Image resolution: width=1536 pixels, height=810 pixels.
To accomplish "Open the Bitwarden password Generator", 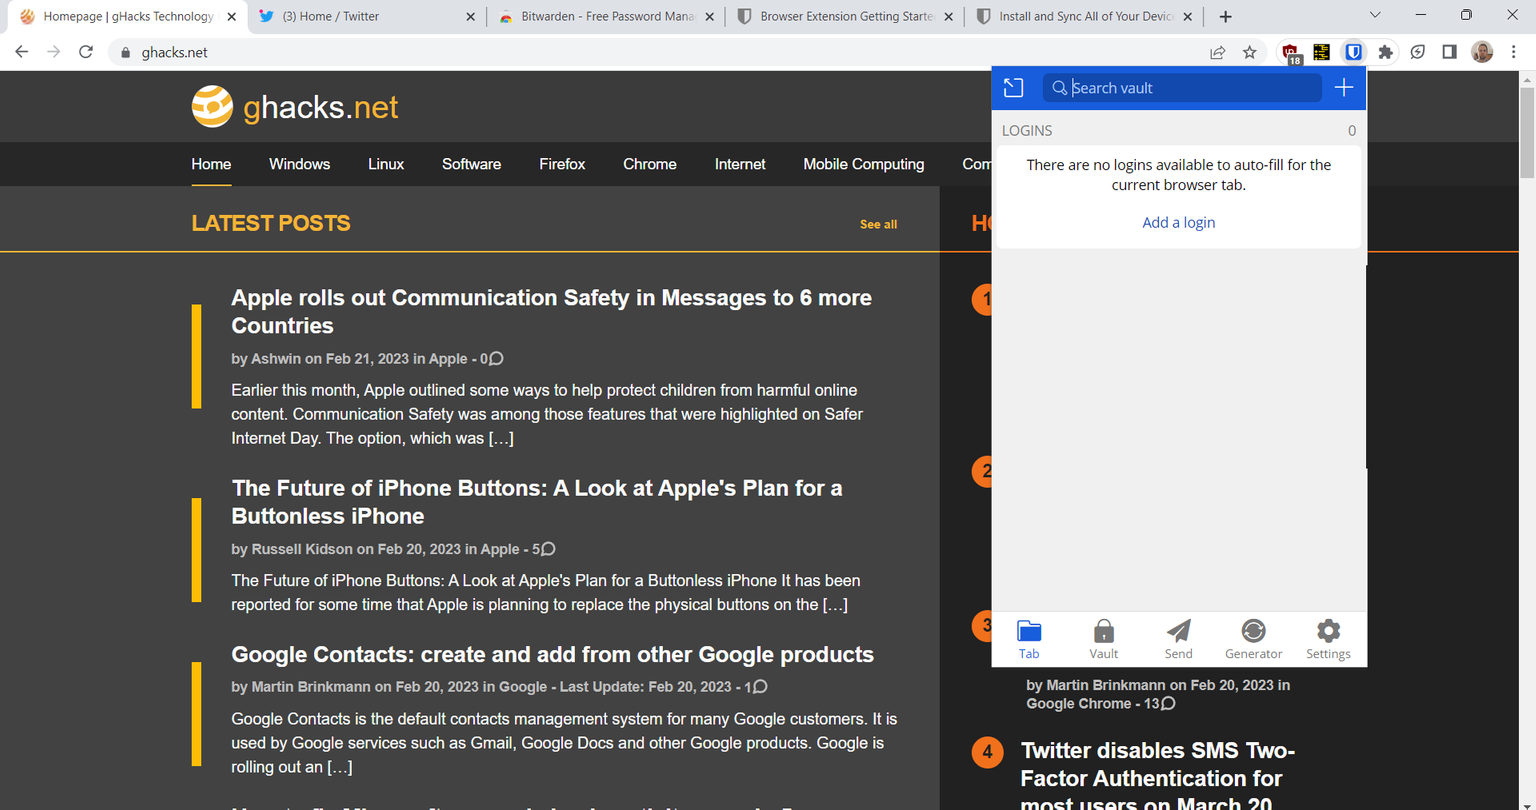I will [1253, 639].
